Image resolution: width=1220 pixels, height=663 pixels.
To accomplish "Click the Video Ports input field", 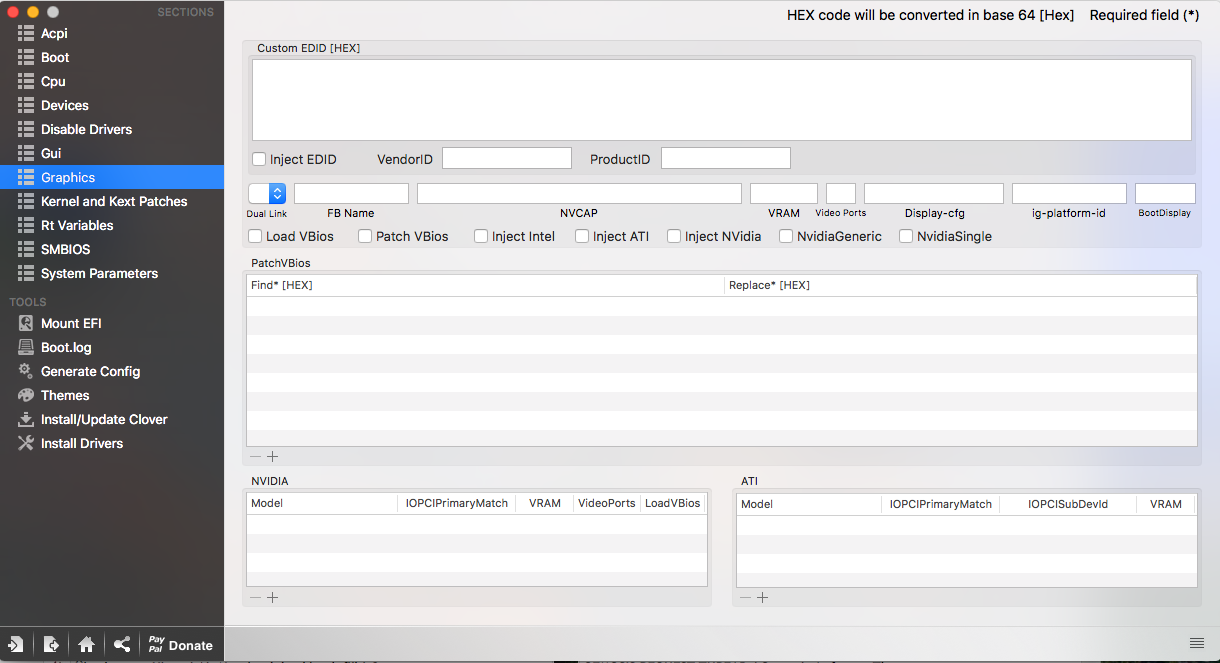I will click(x=841, y=194).
